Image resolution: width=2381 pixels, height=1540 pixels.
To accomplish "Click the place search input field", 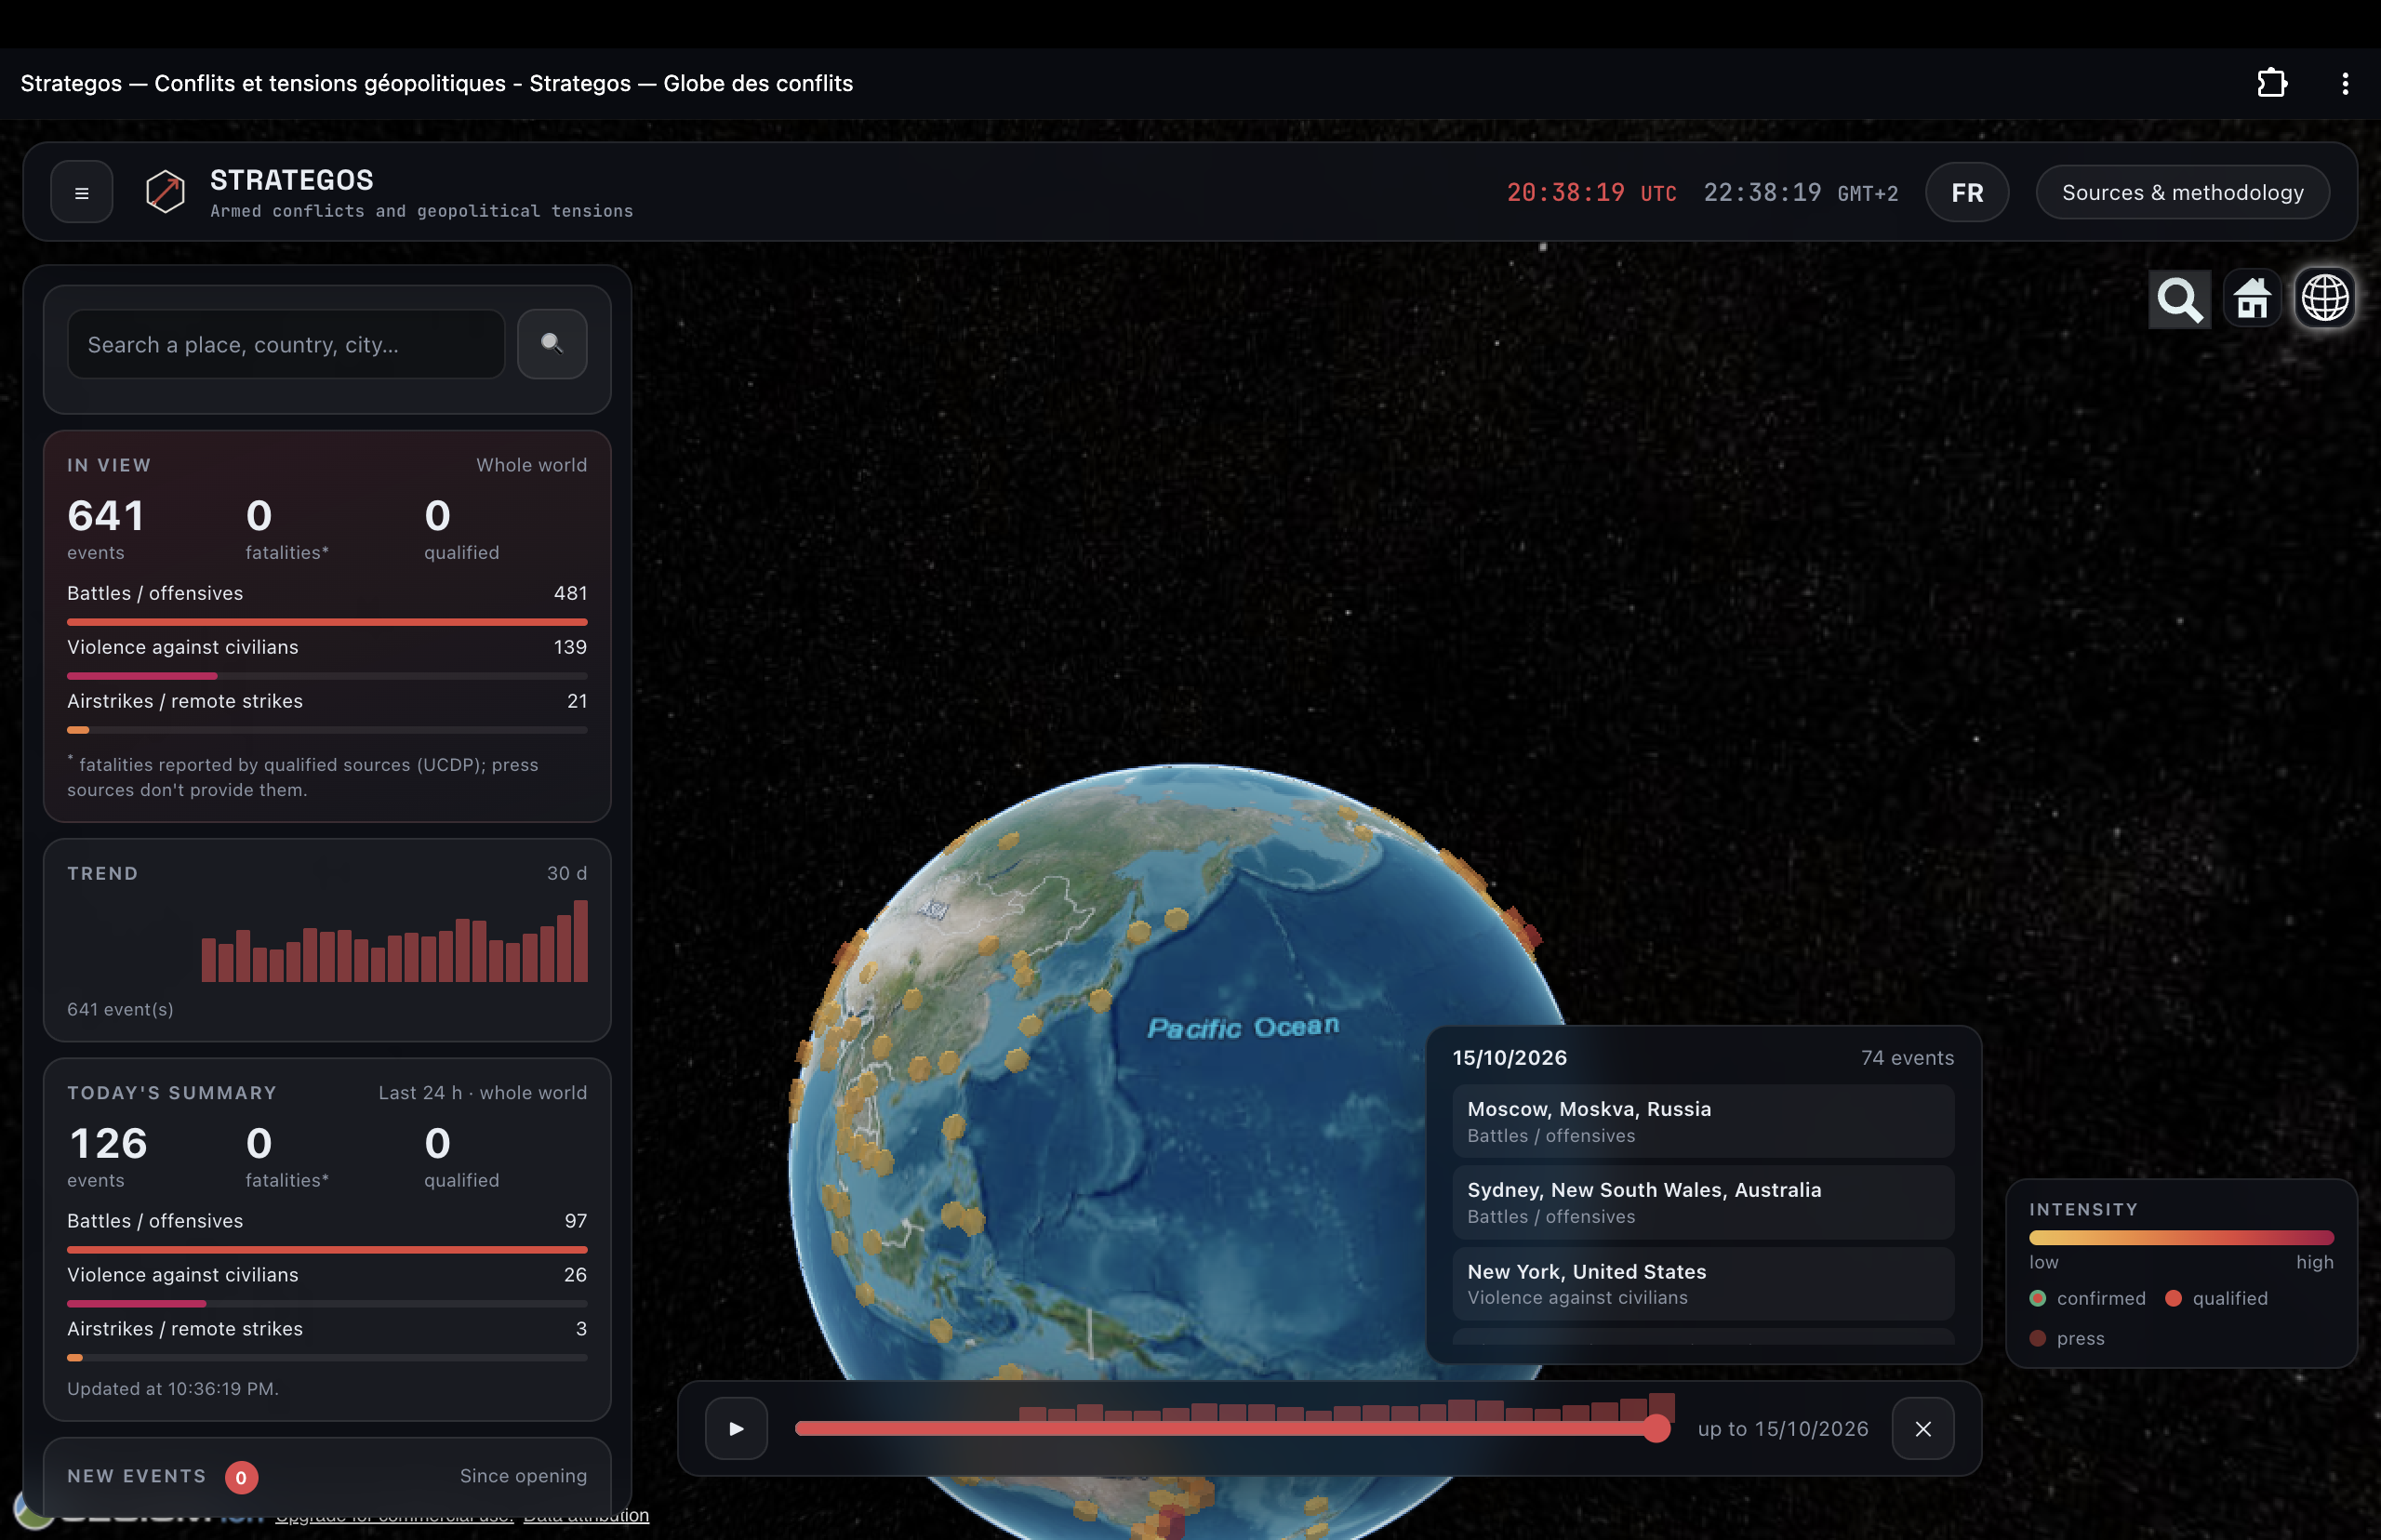I will (x=286, y=344).
